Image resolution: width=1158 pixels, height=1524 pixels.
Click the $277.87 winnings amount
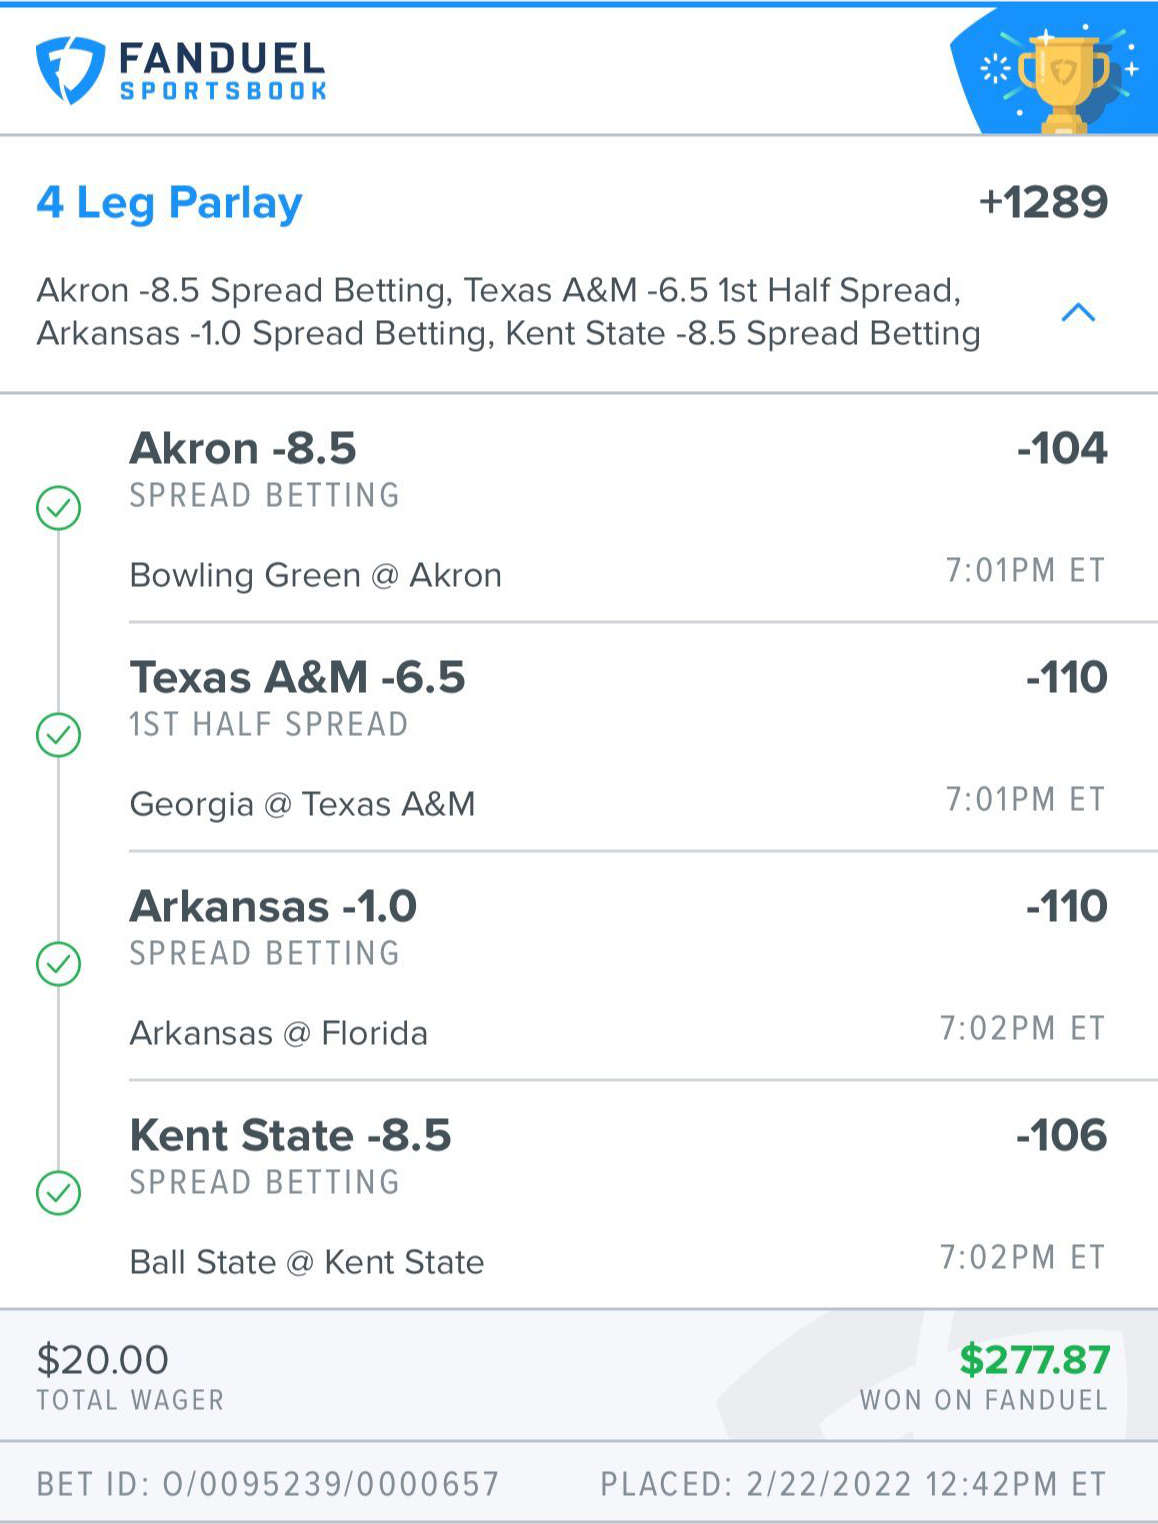1035,1360
